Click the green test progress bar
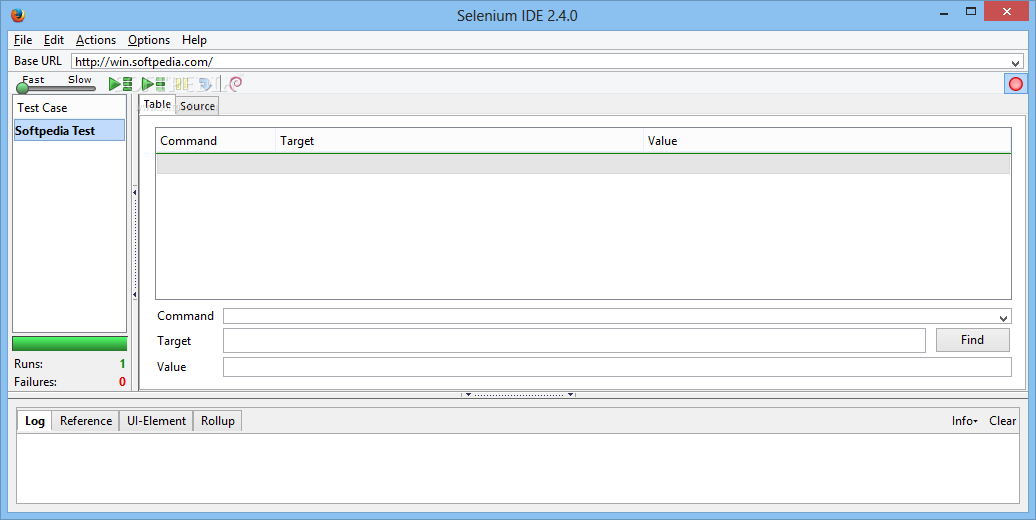The height and width of the screenshot is (520, 1036). (x=69, y=343)
